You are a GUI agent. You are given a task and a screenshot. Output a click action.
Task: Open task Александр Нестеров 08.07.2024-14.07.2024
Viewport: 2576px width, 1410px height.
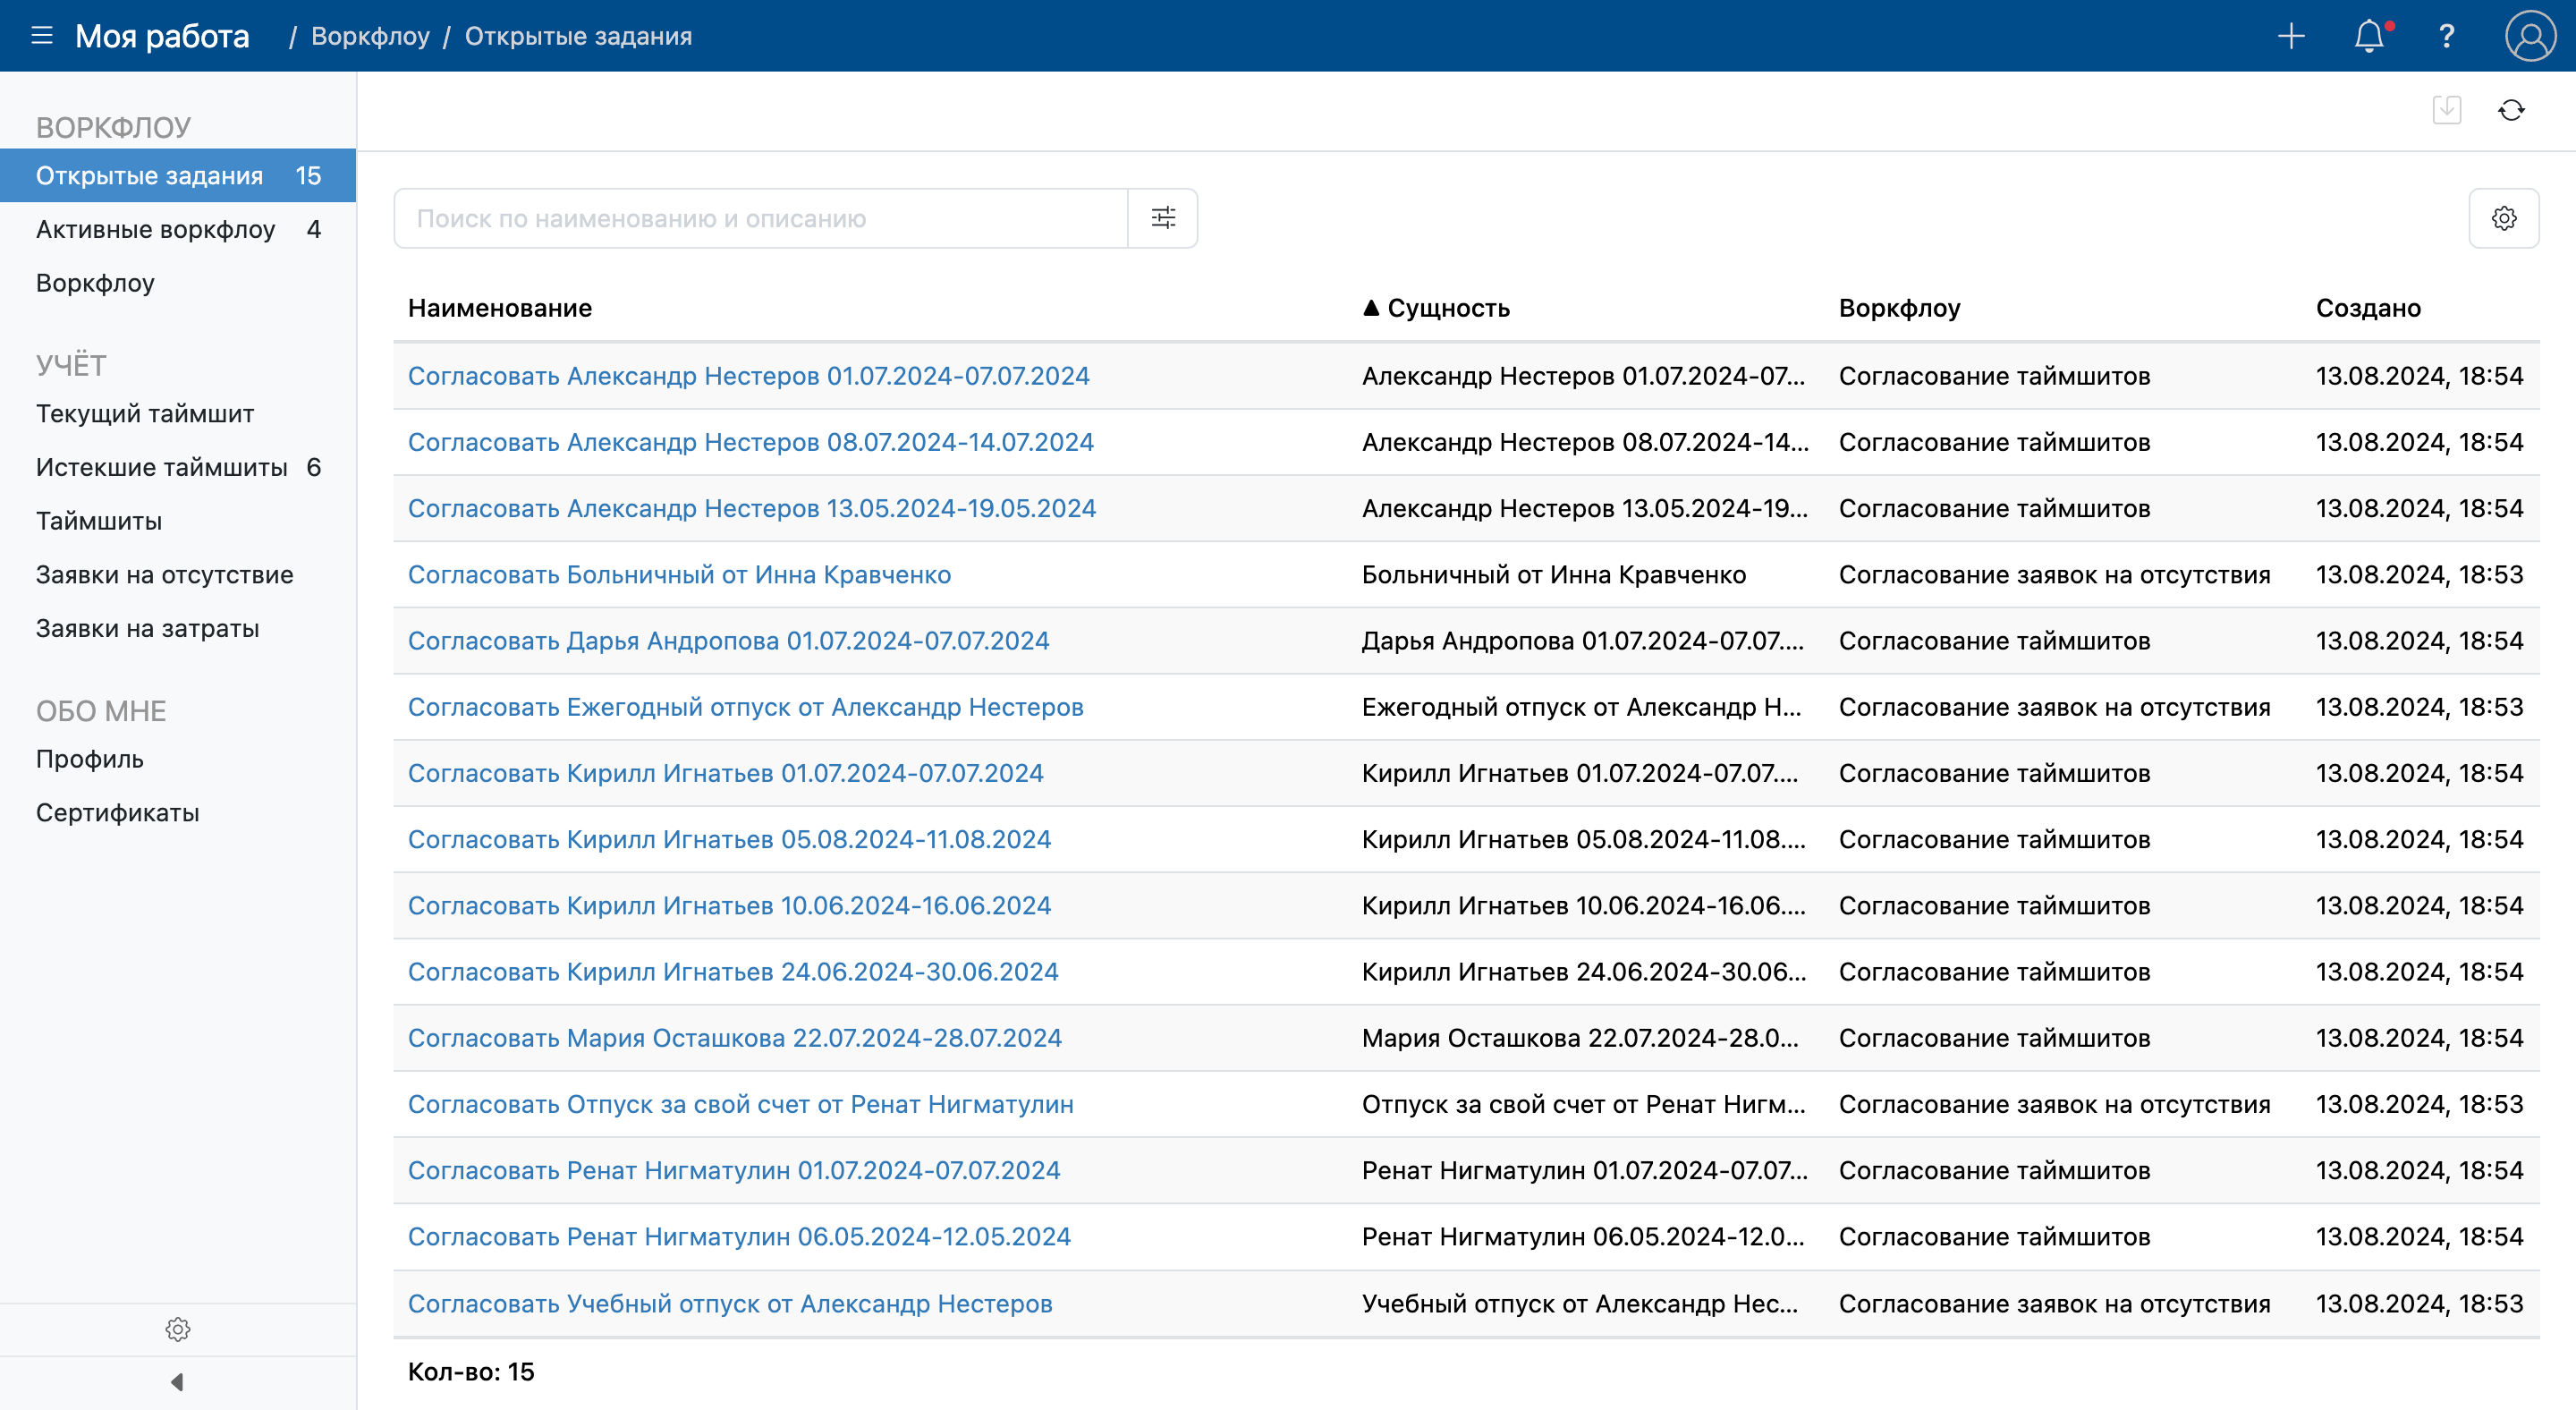pos(751,442)
